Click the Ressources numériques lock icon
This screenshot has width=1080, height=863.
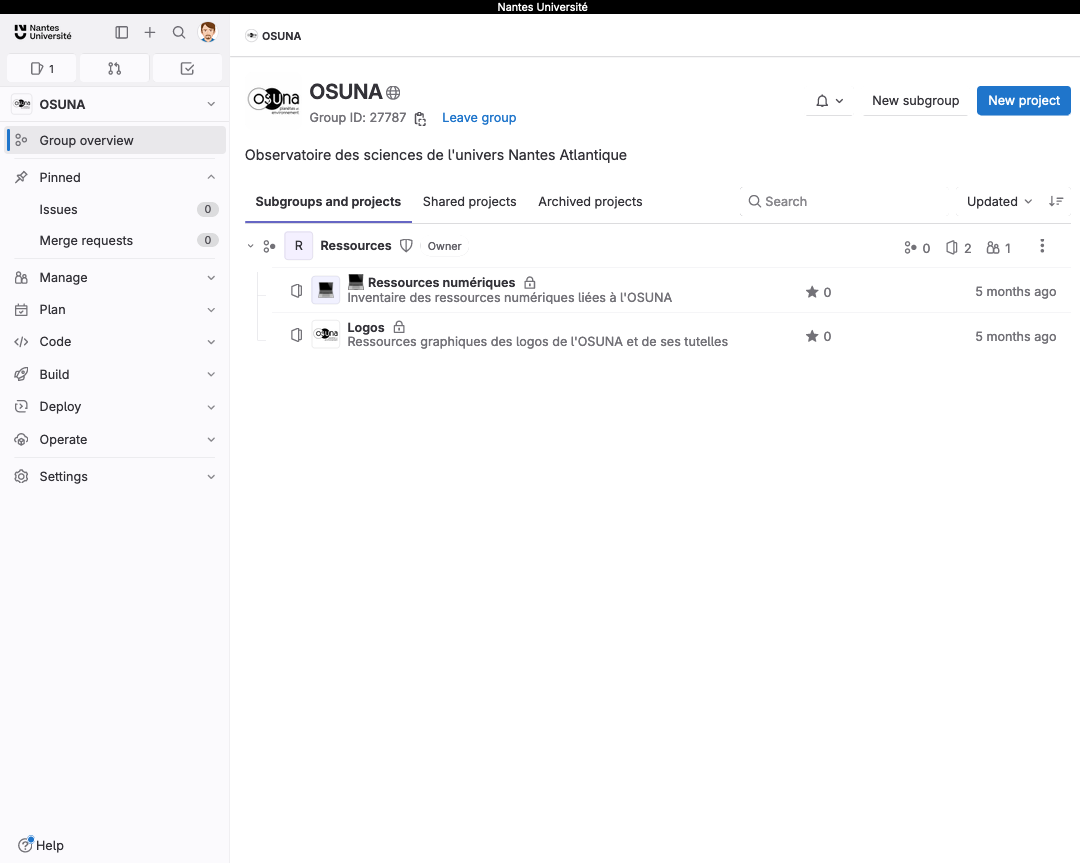530,282
